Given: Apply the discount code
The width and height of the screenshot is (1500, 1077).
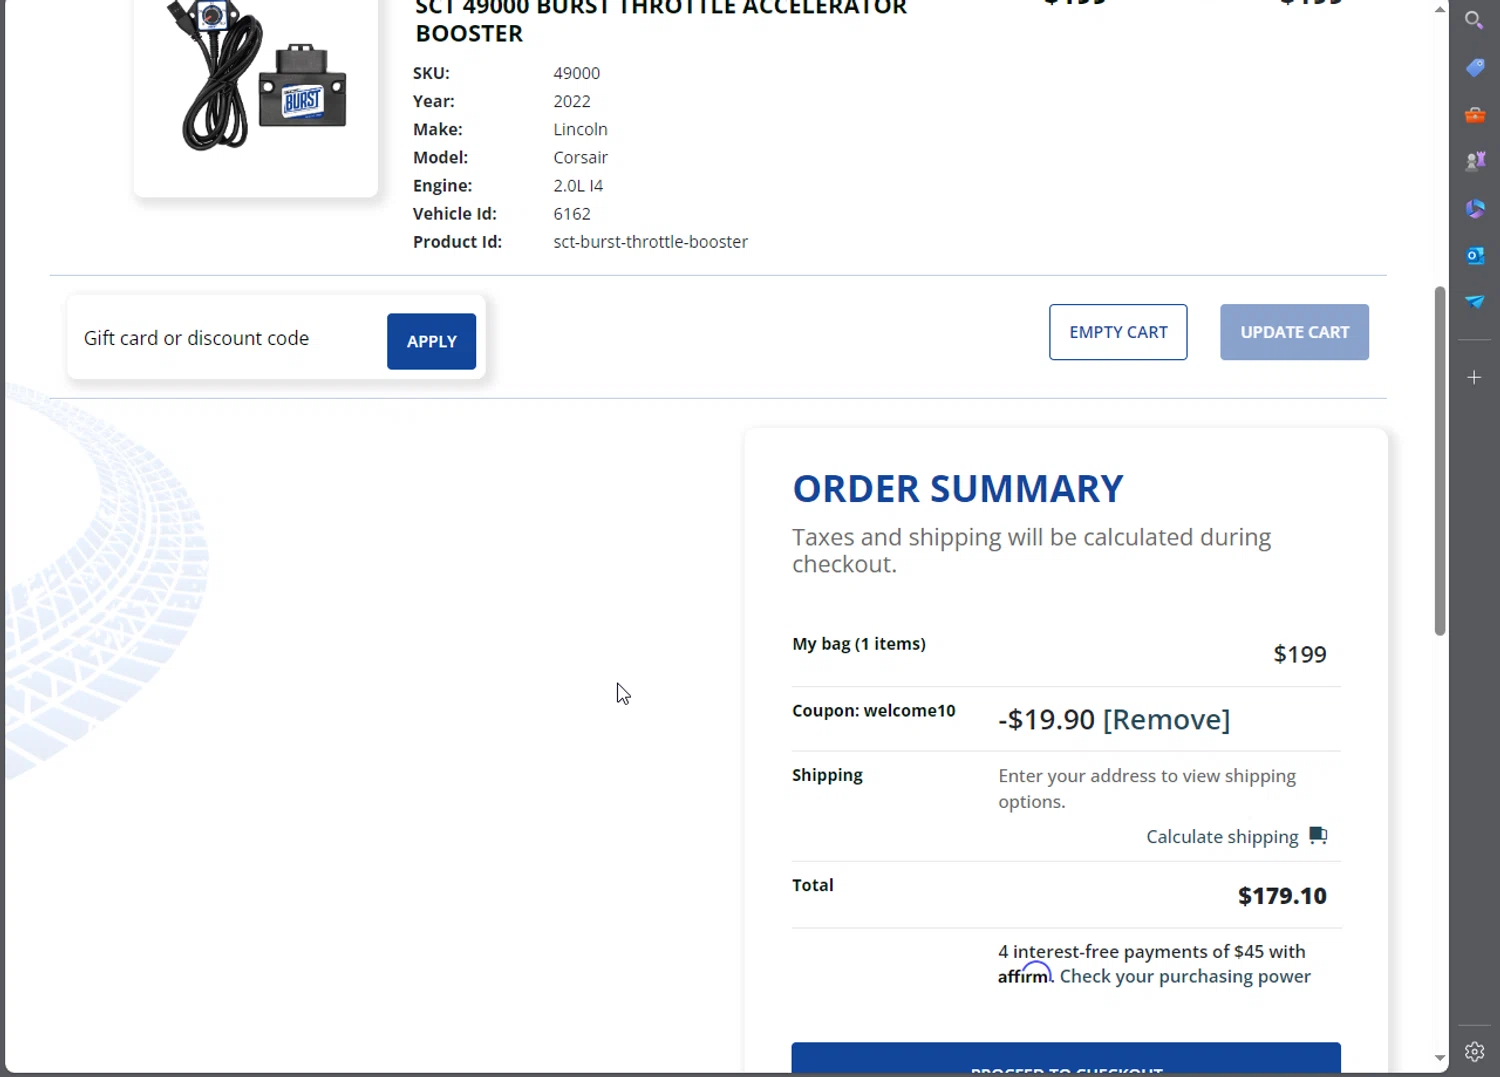Looking at the screenshot, I should (x=431, y=342).
